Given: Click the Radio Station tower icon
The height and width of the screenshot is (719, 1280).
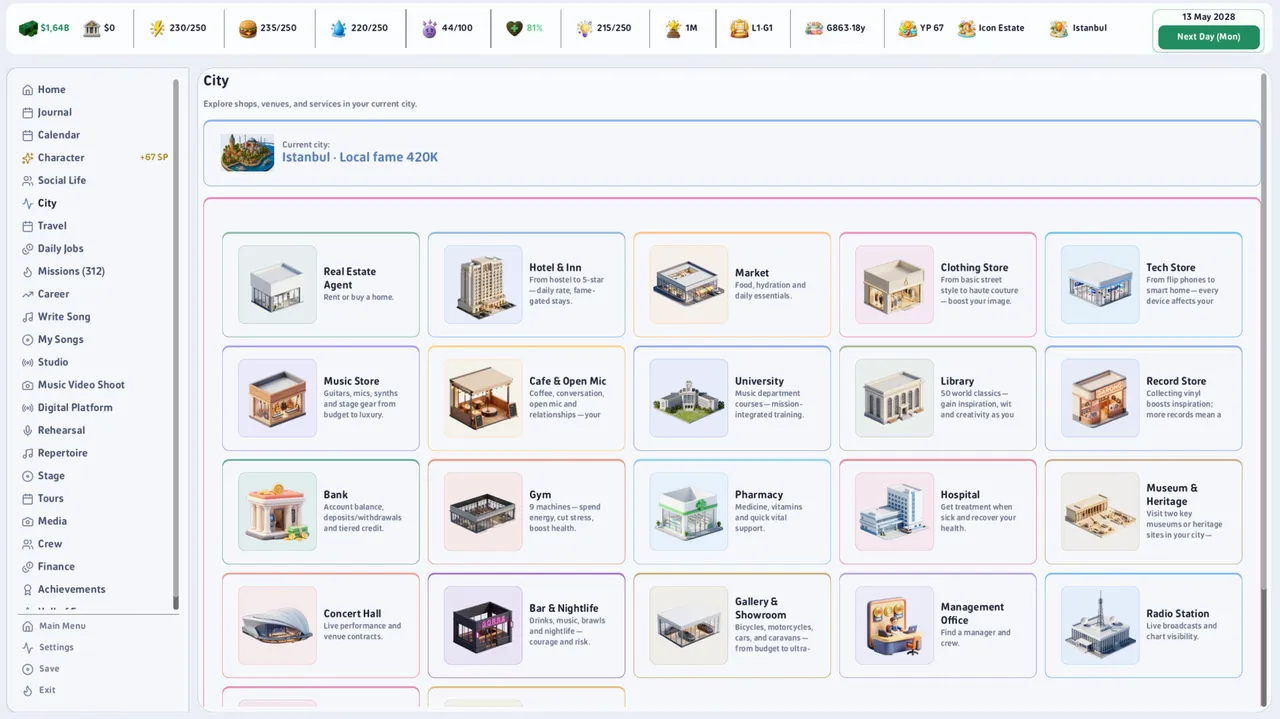Looking at the screenshot, I should pos(1100,625).
